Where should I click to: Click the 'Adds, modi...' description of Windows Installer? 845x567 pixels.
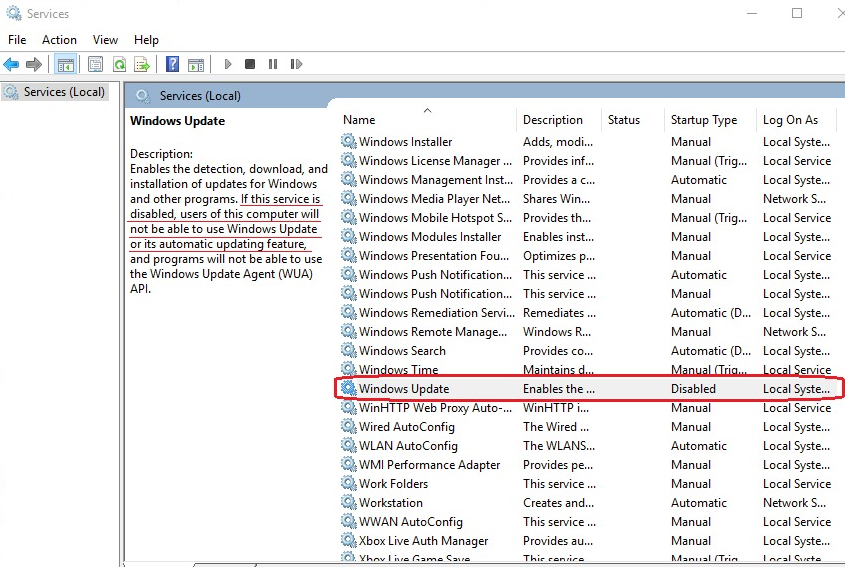pos(558,142)
